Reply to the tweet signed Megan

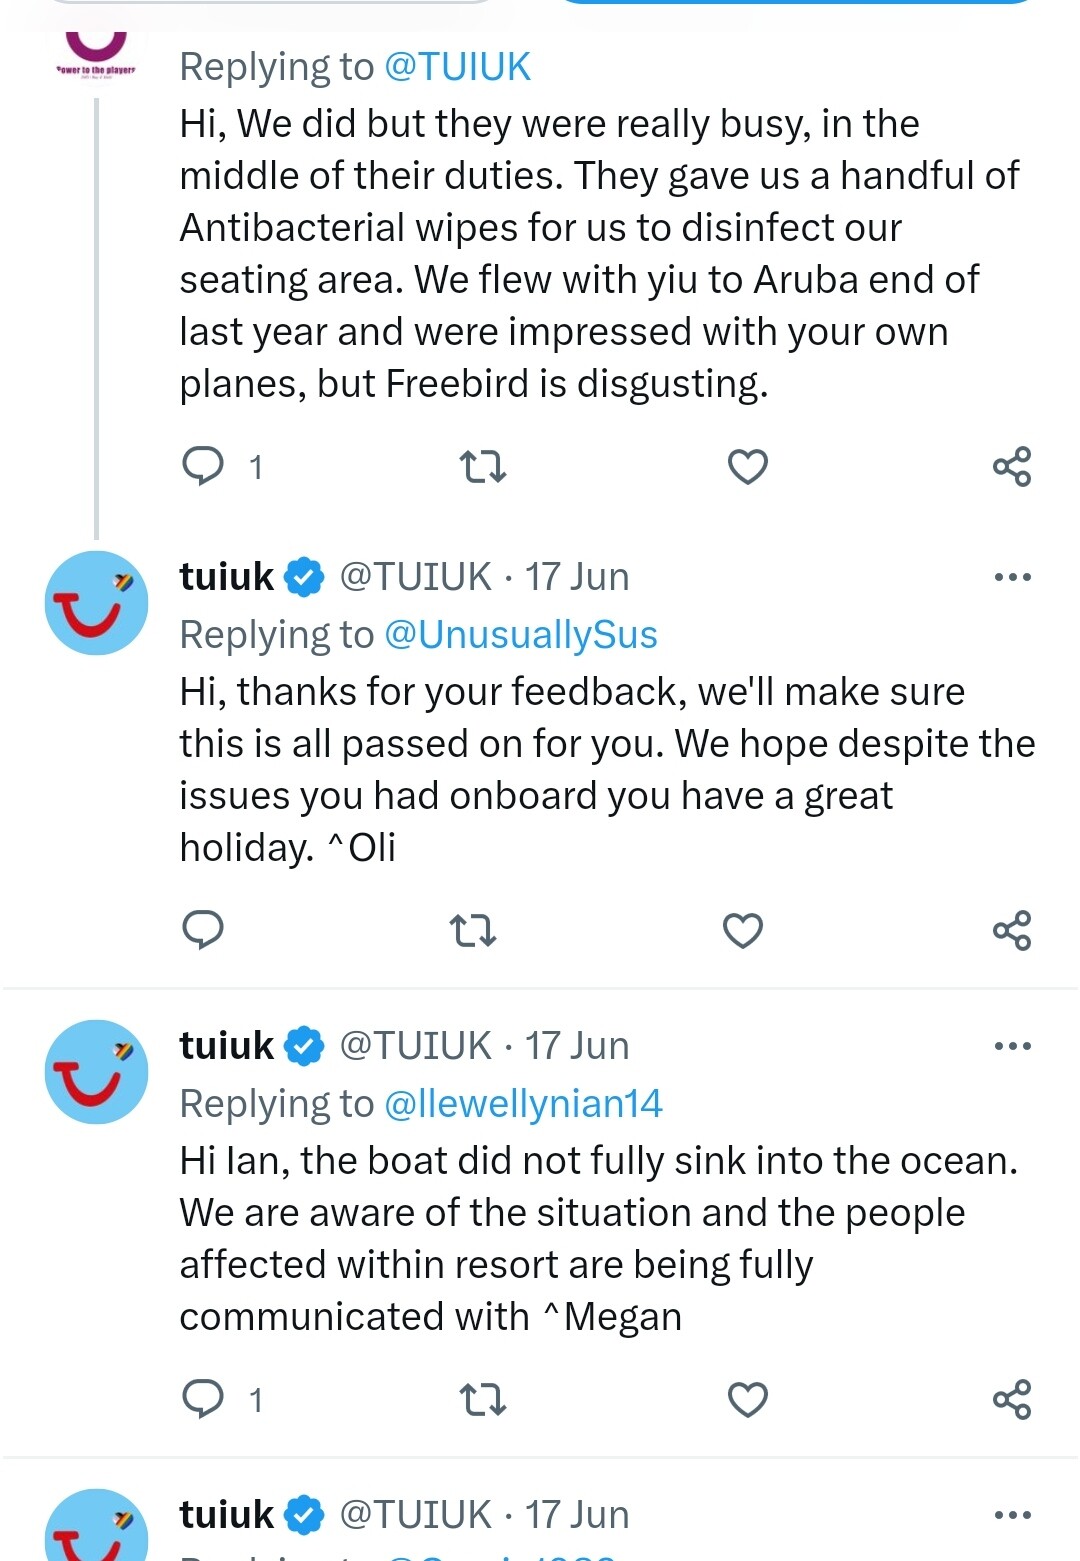[x=204, y=1399]
